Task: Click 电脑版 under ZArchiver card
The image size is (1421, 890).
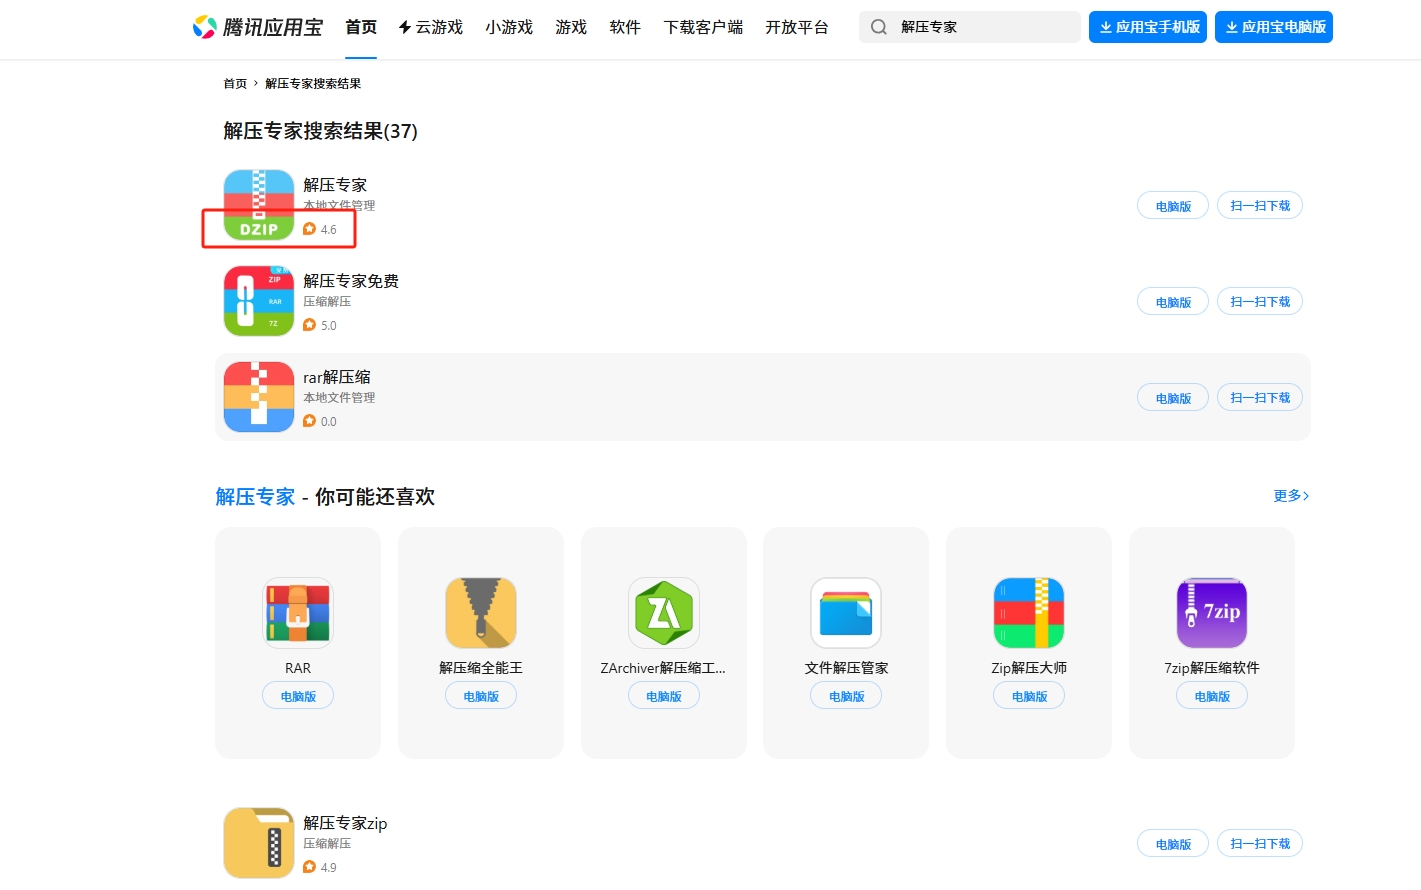Action: click(664, 696)
